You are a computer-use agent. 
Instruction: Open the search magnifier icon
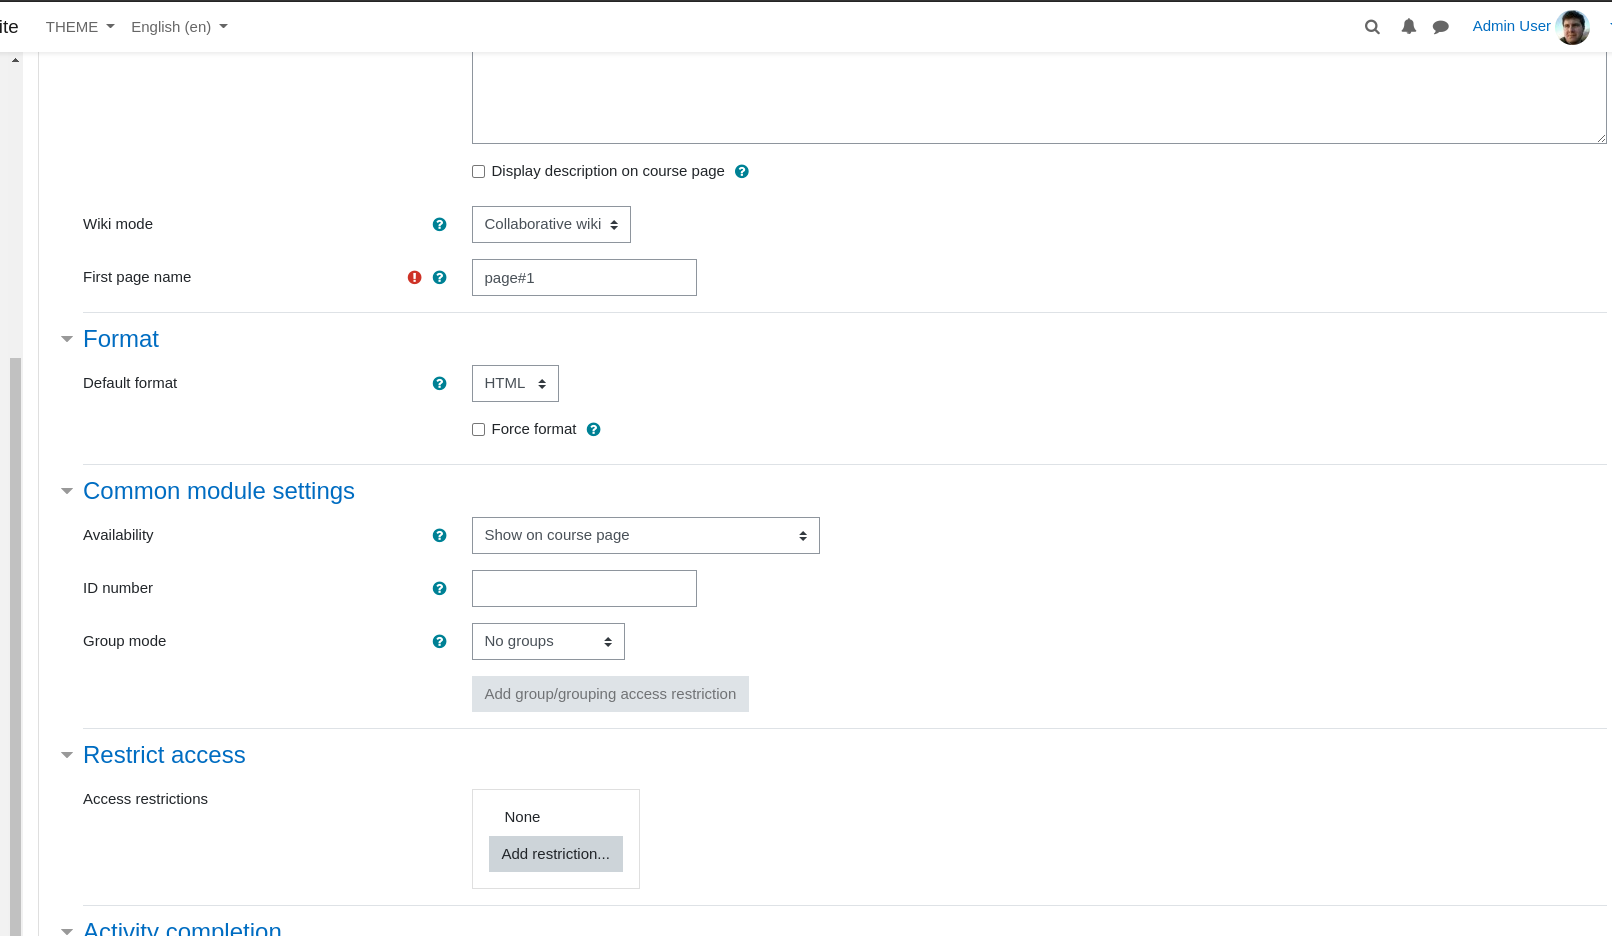click(x=1372, y=27)
